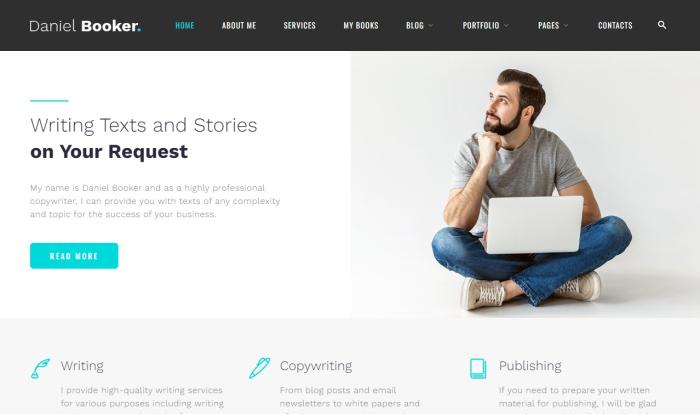Go to the Home menu item

[185, 25]
